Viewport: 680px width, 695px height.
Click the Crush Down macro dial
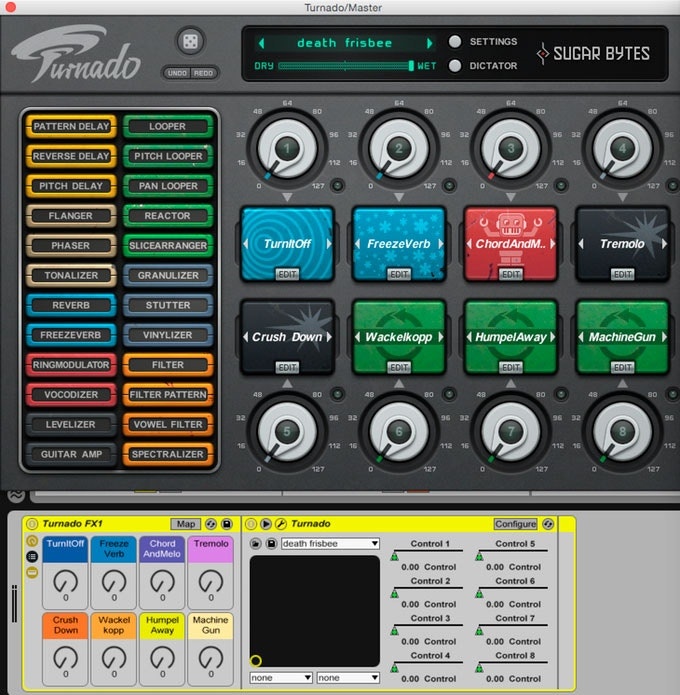[66, 658]
